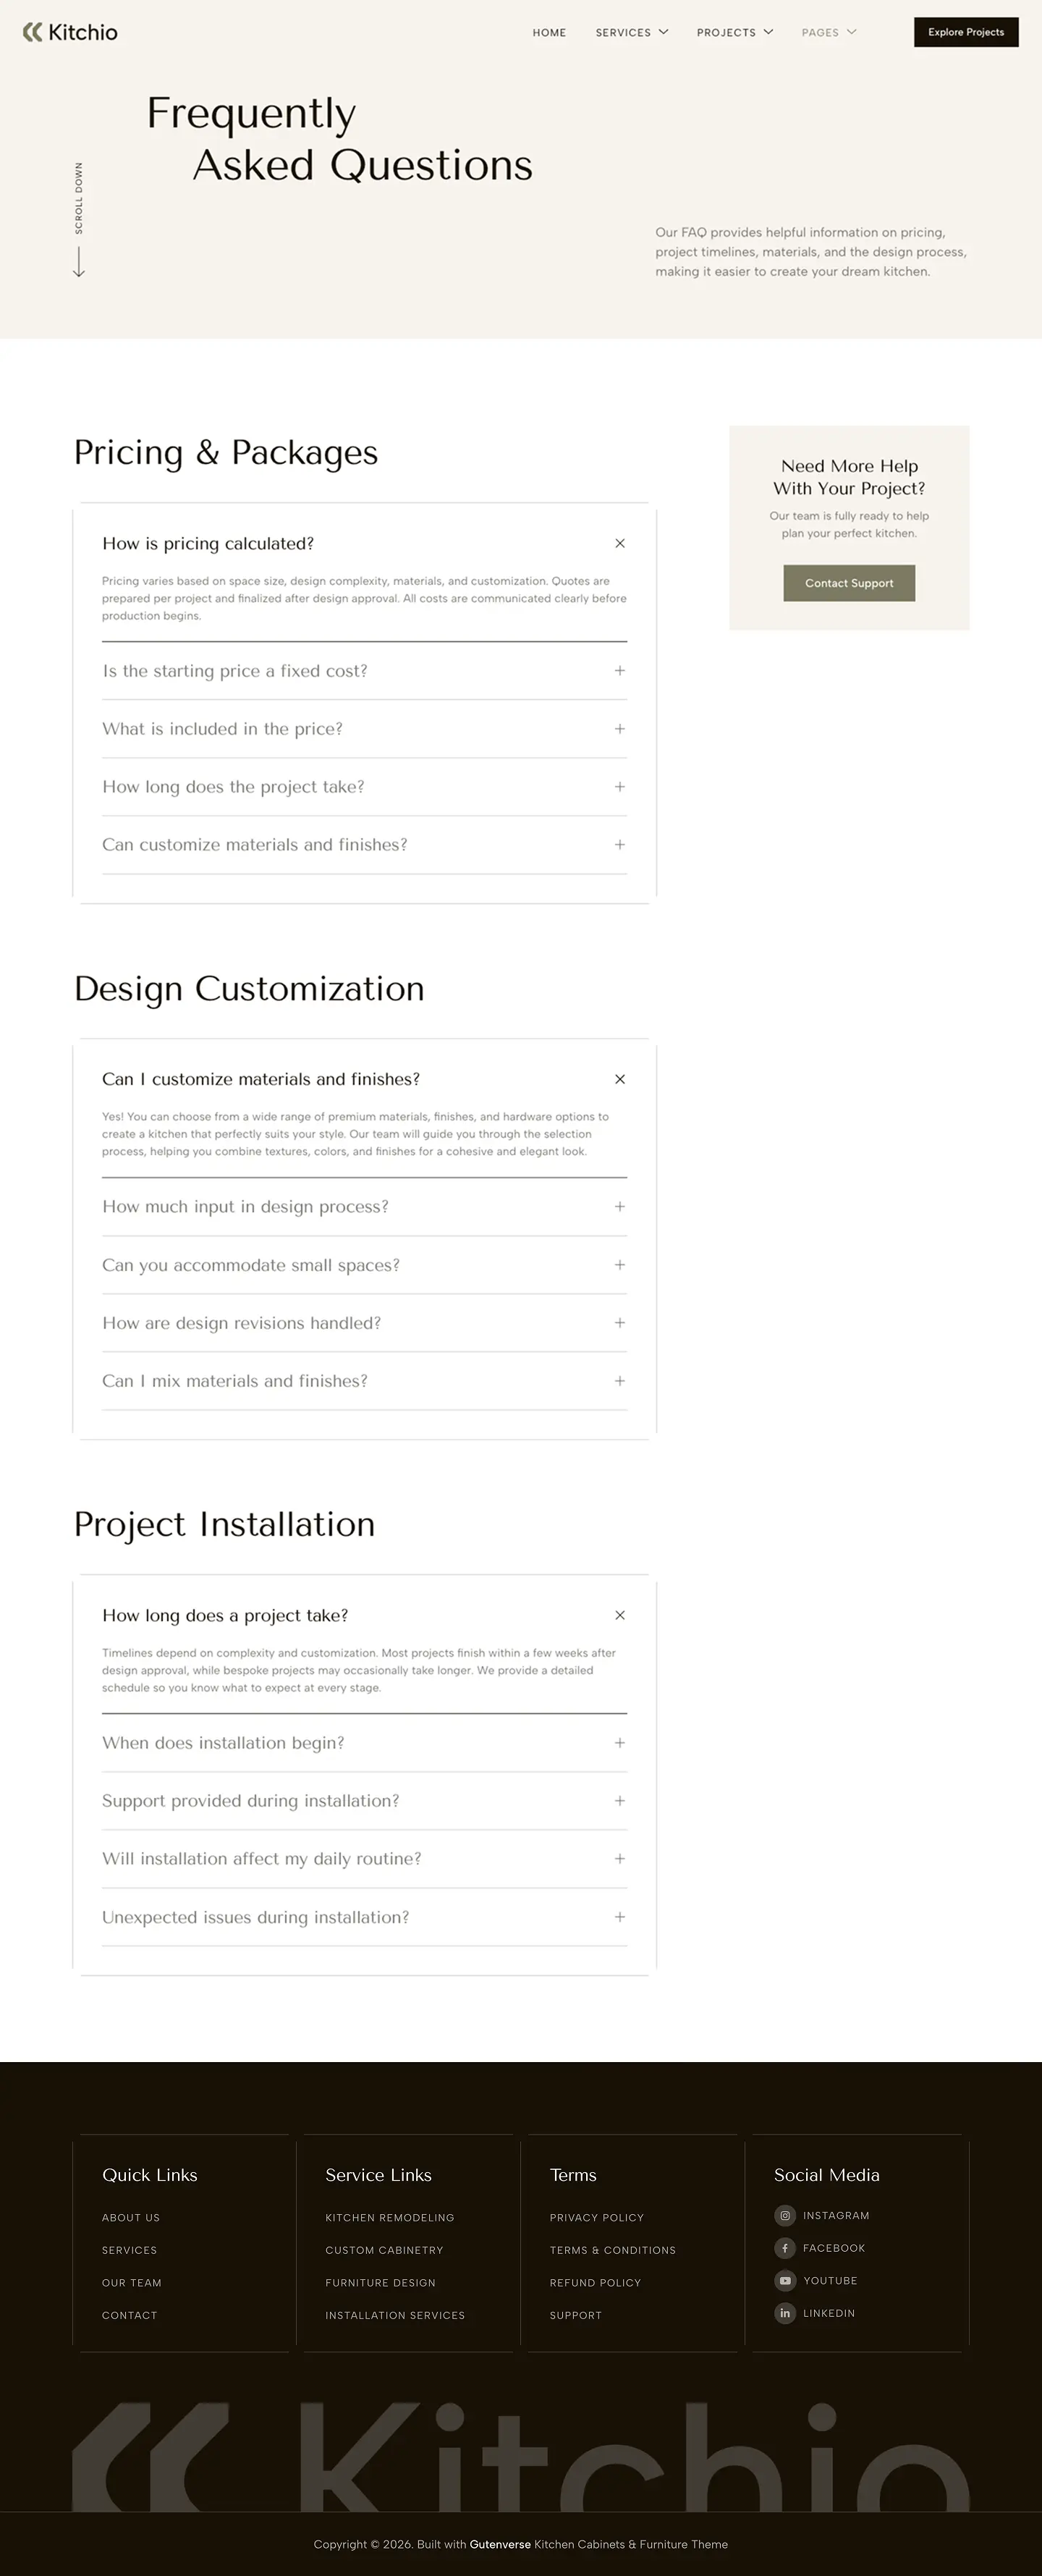Screen dimensions: 1042x2576
Task: Toggle 'Is the starting price a fixed cost?' plus
Action: coord(620,670)
